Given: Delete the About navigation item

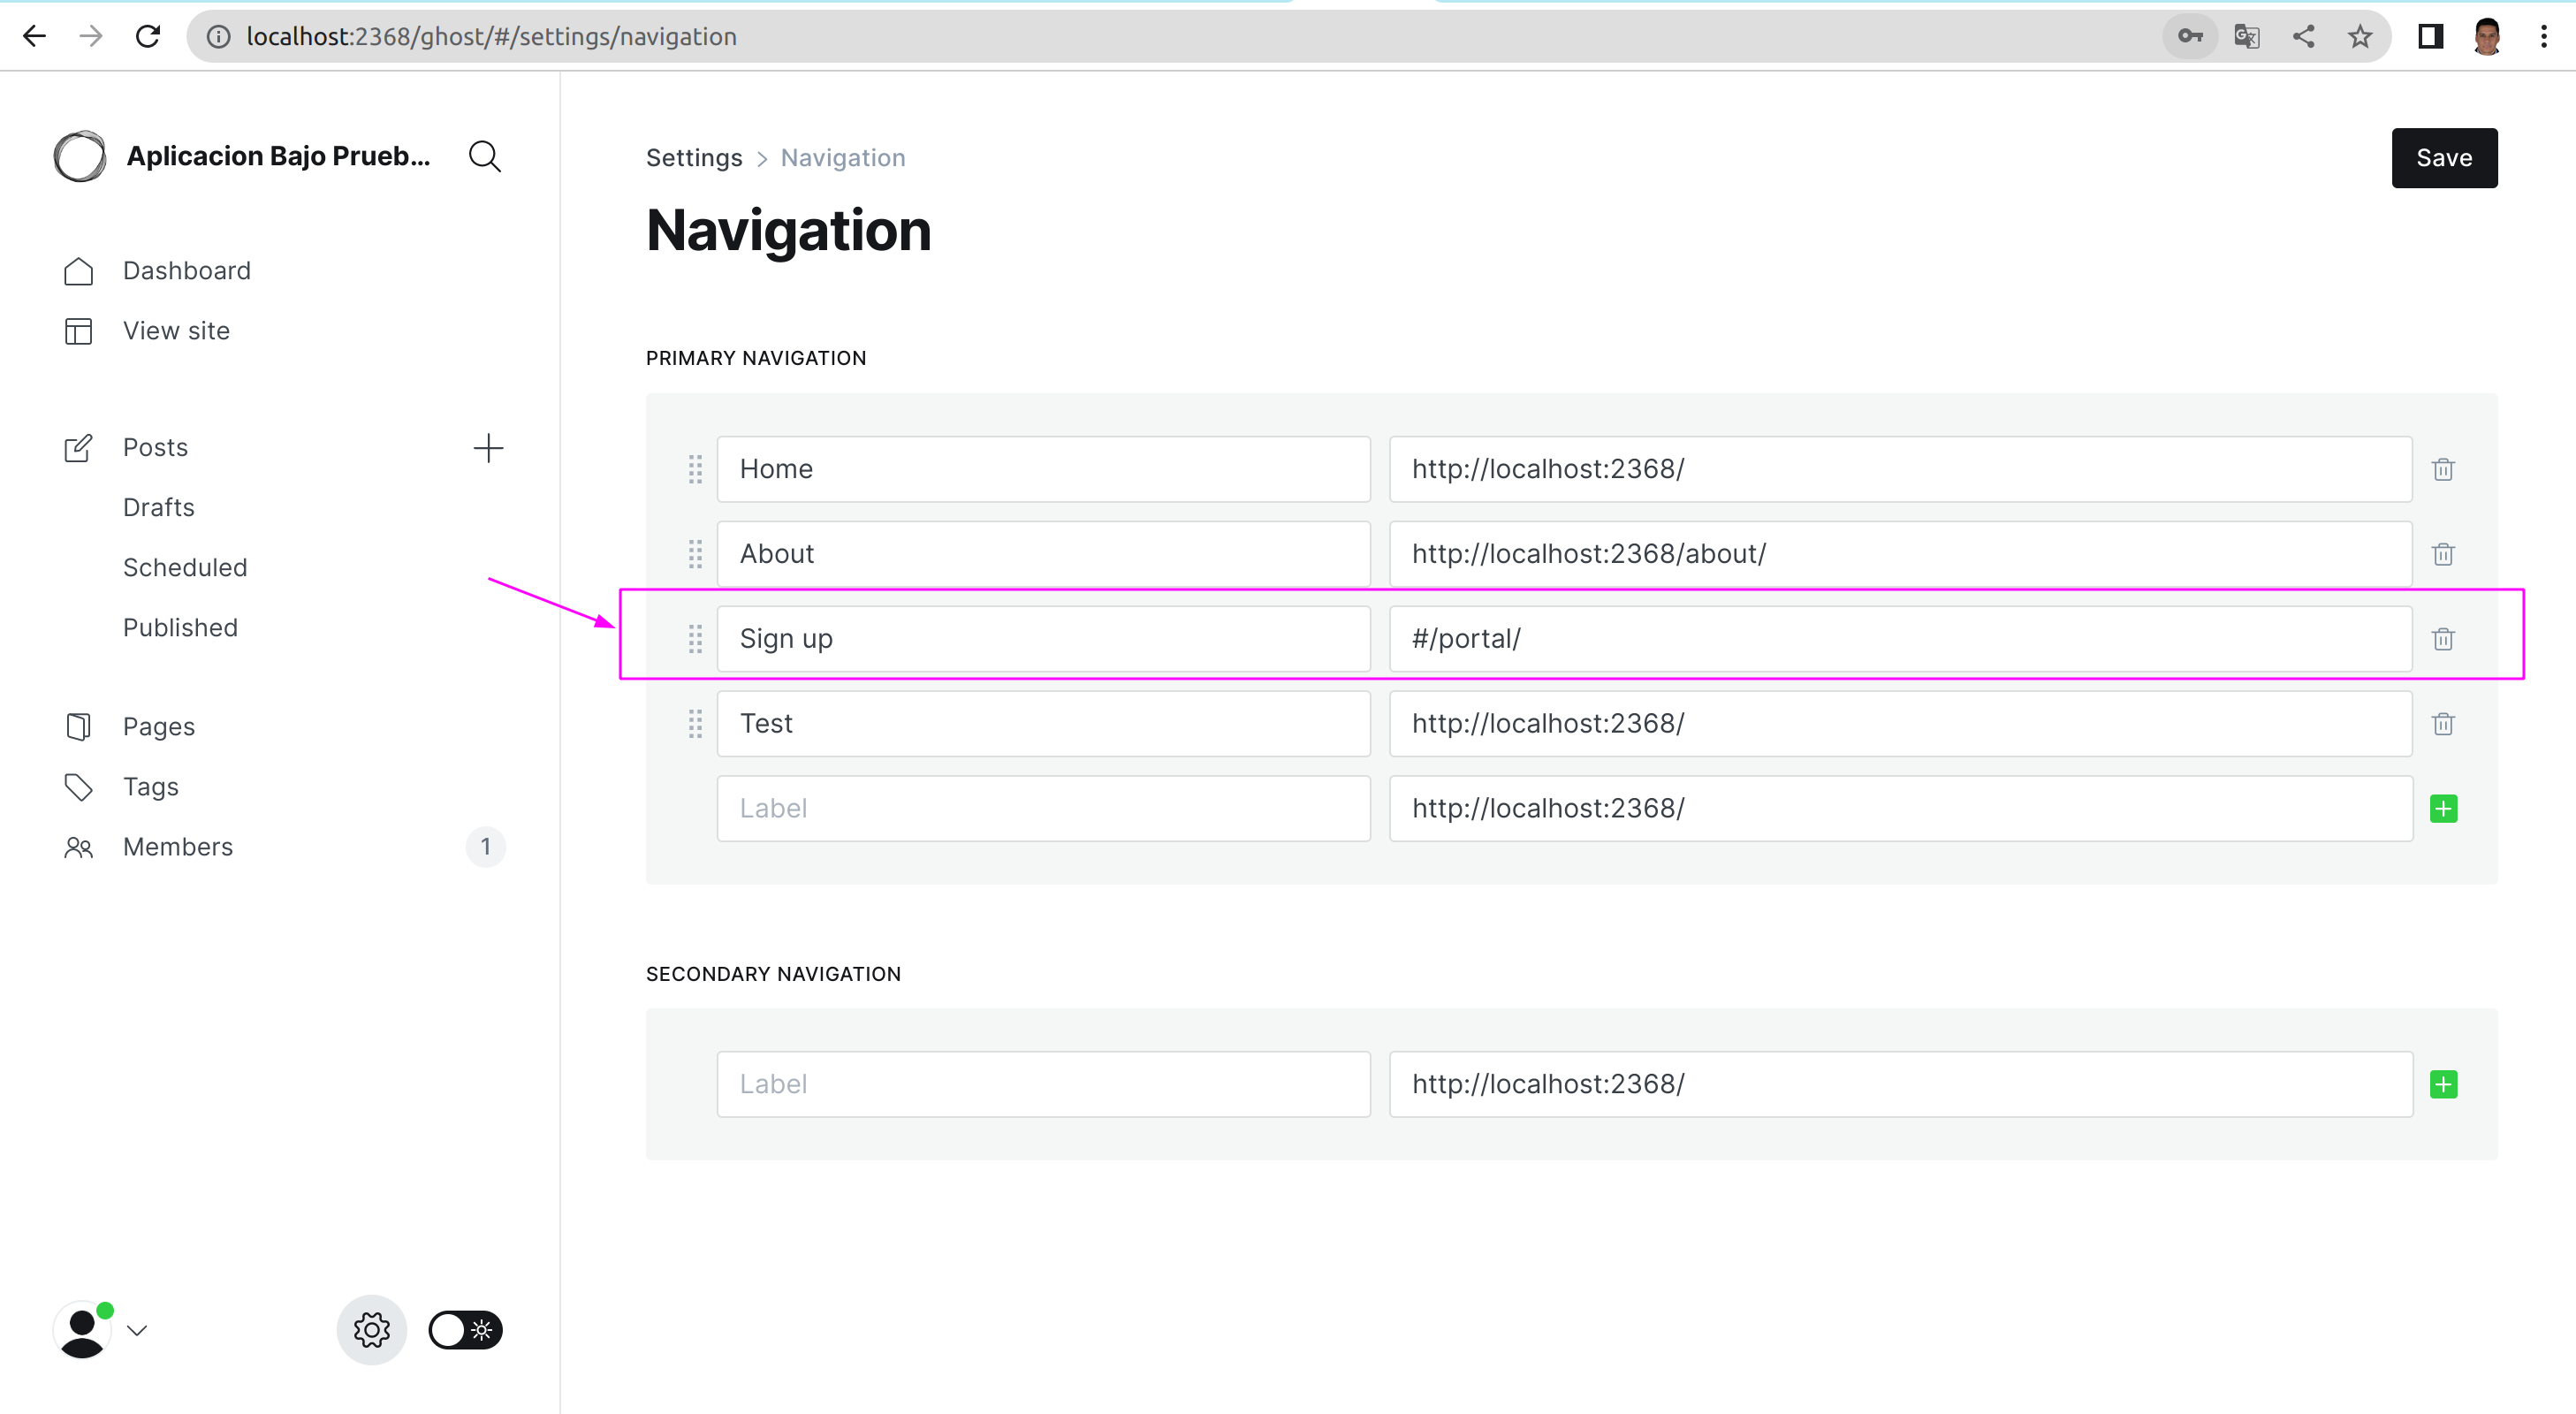Looking at the screenshot, I should 2442,554.
